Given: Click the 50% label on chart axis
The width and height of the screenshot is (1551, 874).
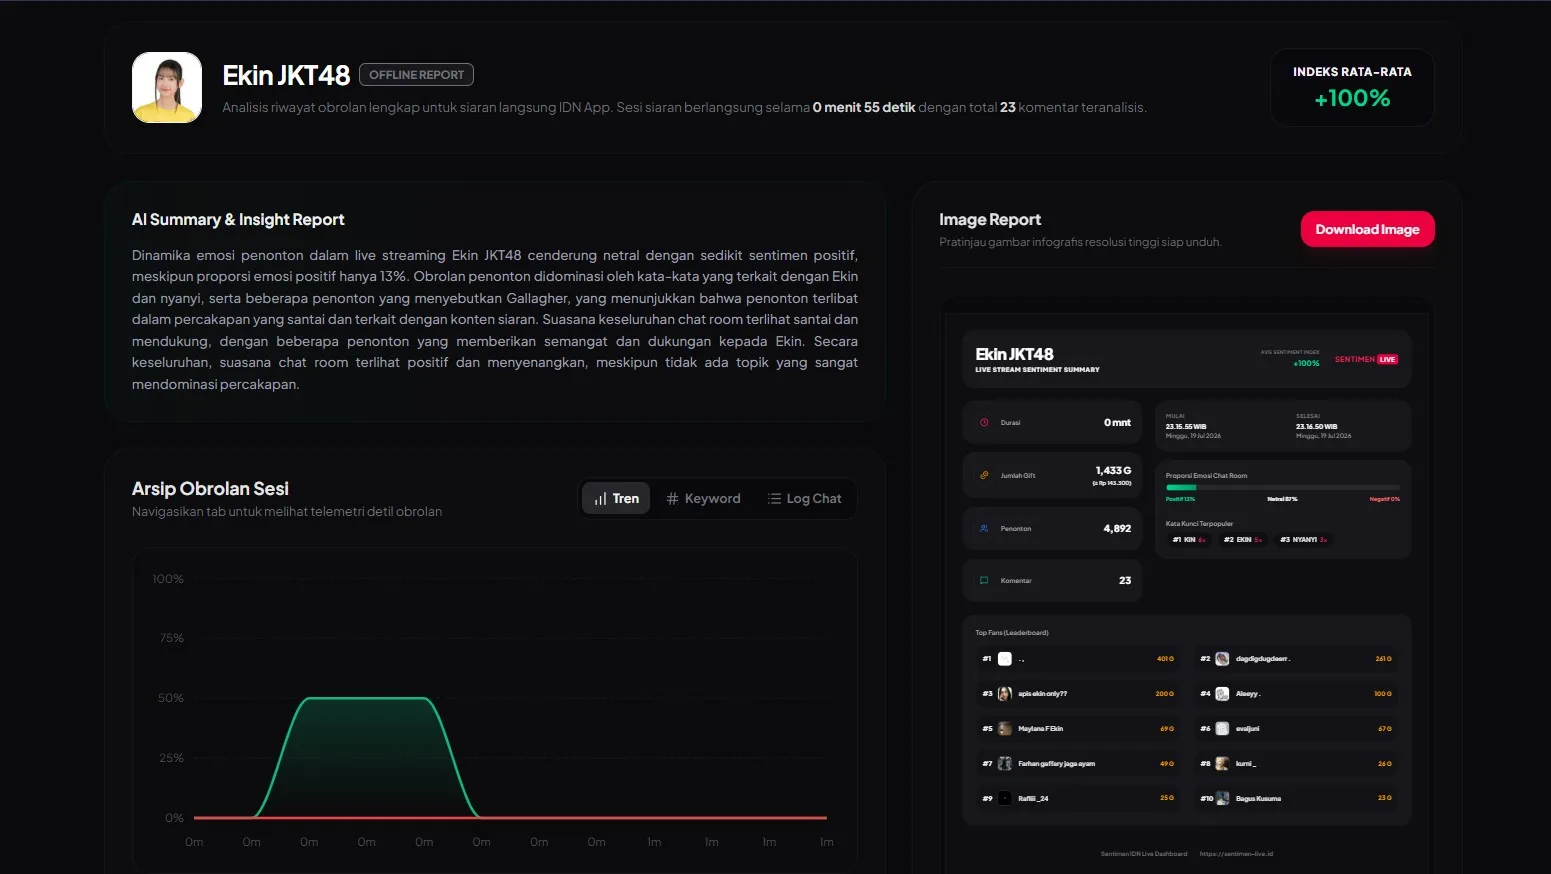Looking at the screenshot, I should pos(171,698).
